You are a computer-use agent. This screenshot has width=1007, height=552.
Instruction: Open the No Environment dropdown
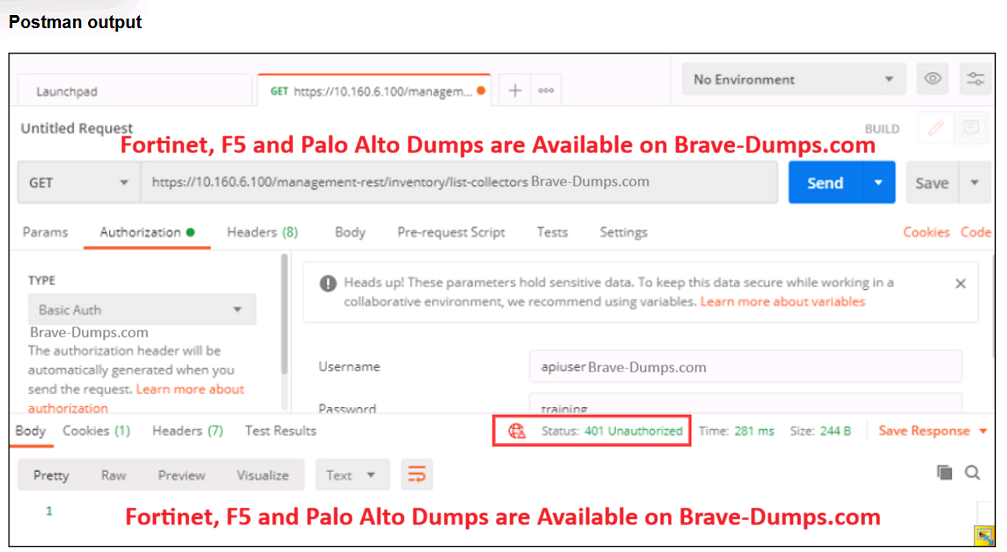coord(793,79)
